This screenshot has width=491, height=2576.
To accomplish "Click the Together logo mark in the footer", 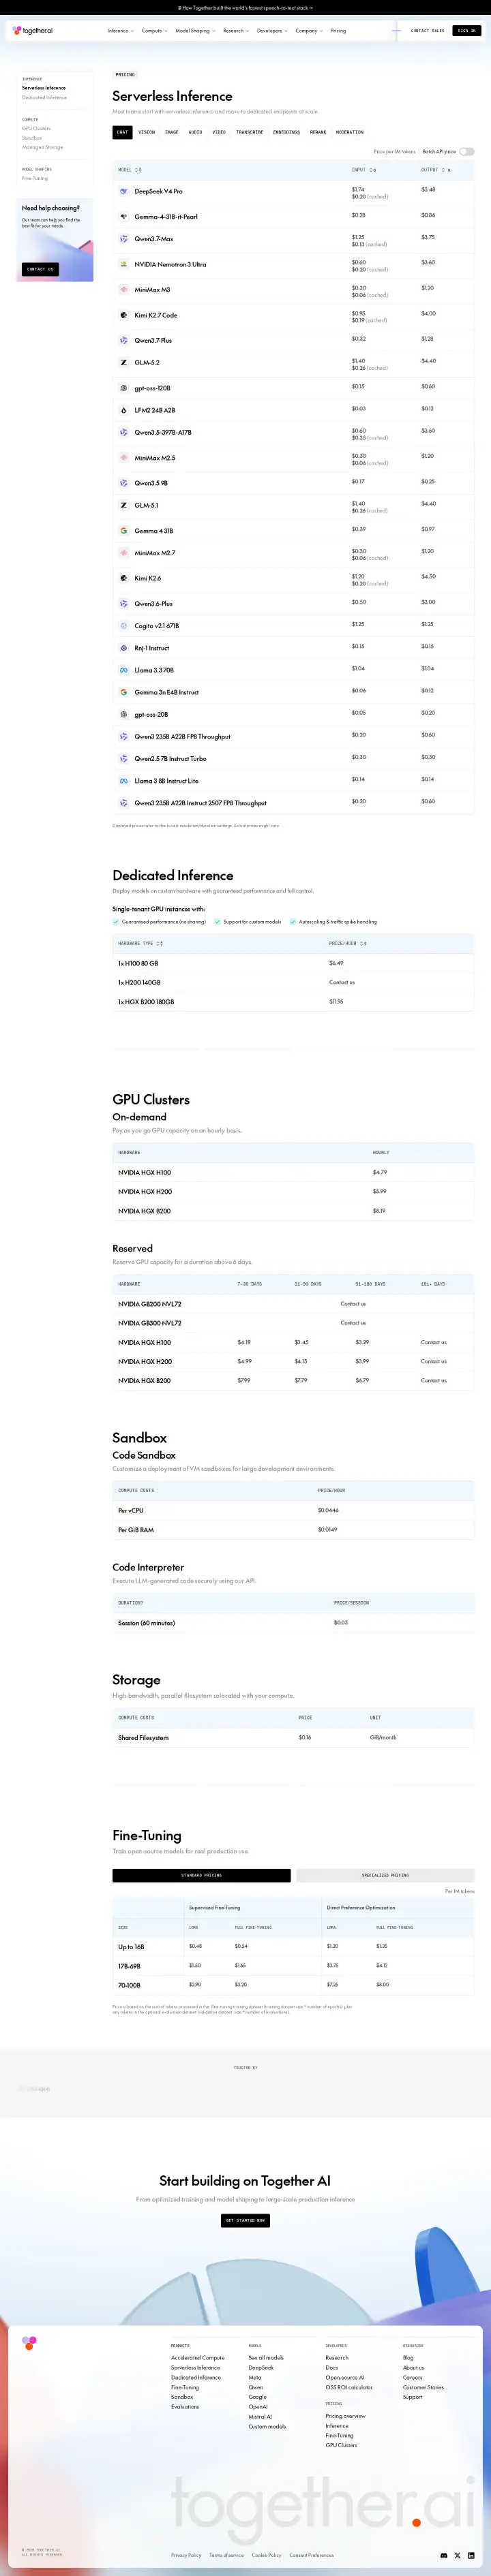I will pos(29,2342).
